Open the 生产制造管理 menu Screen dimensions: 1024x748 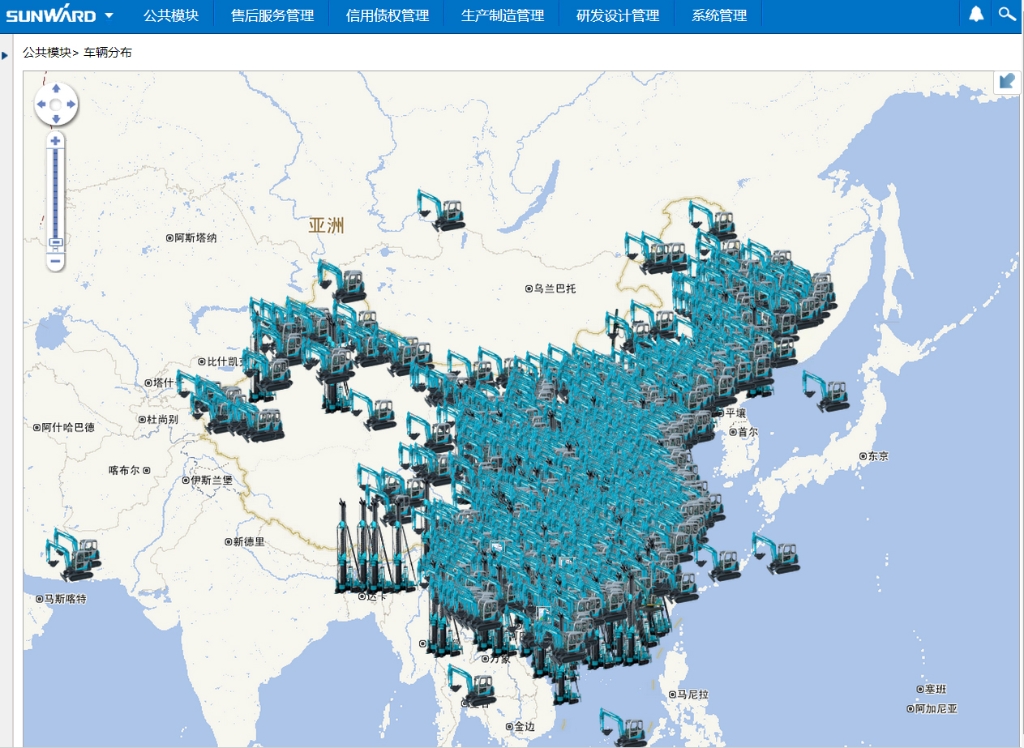502,16
